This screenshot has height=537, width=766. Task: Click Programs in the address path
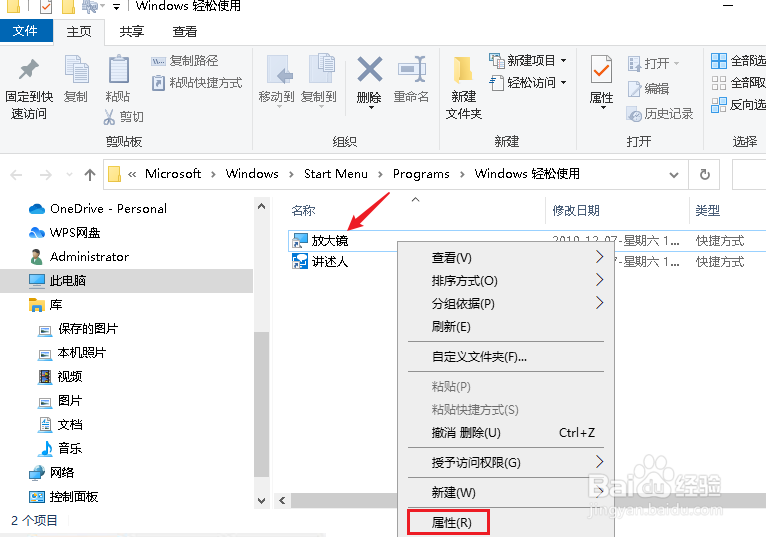click(421, 174)
